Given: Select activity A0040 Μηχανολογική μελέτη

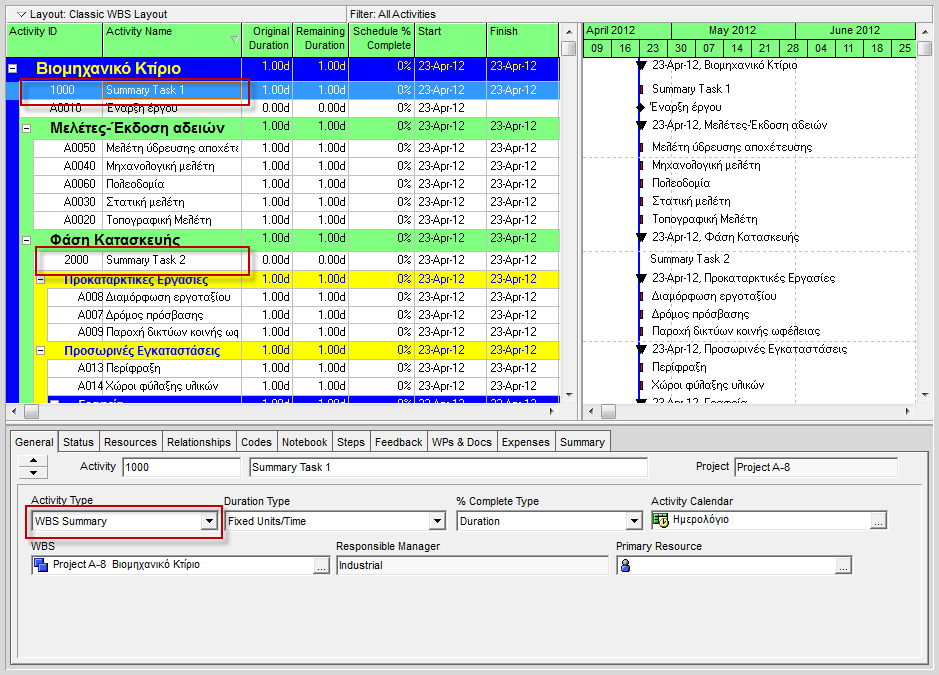Looking at the screenshot, I should [296, 166].
